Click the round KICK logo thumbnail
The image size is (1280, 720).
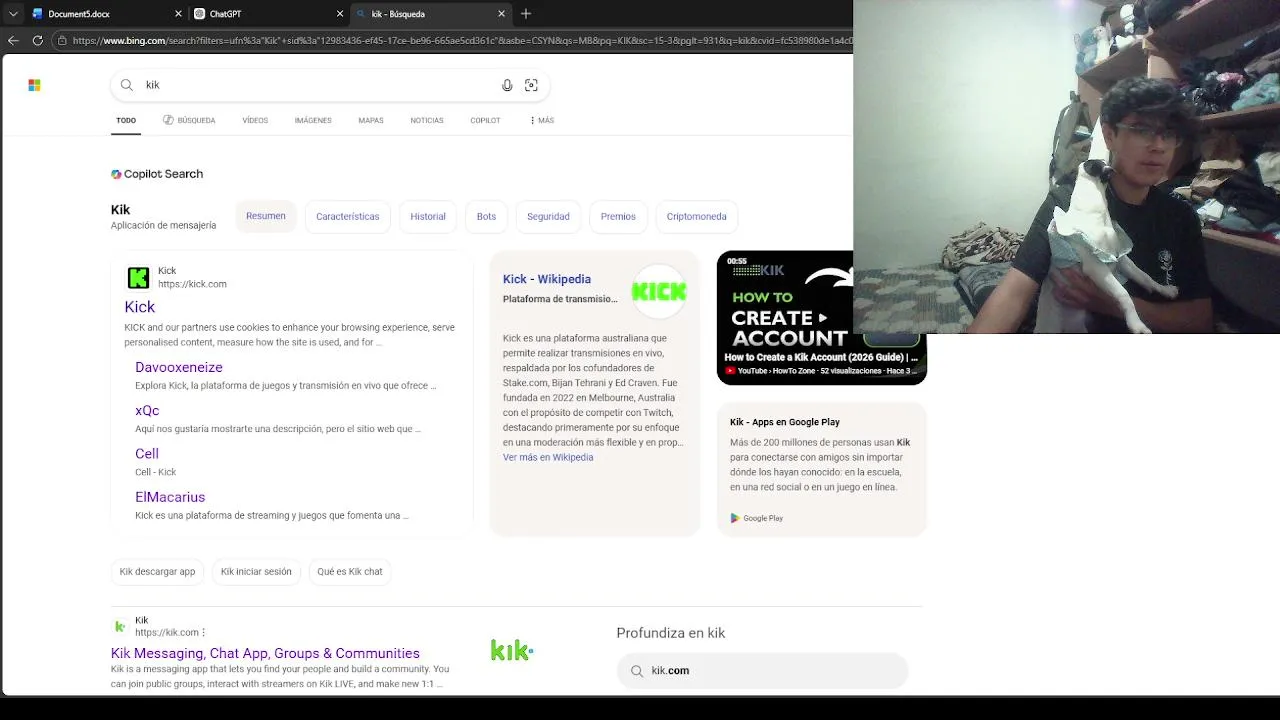pos(659,291)
